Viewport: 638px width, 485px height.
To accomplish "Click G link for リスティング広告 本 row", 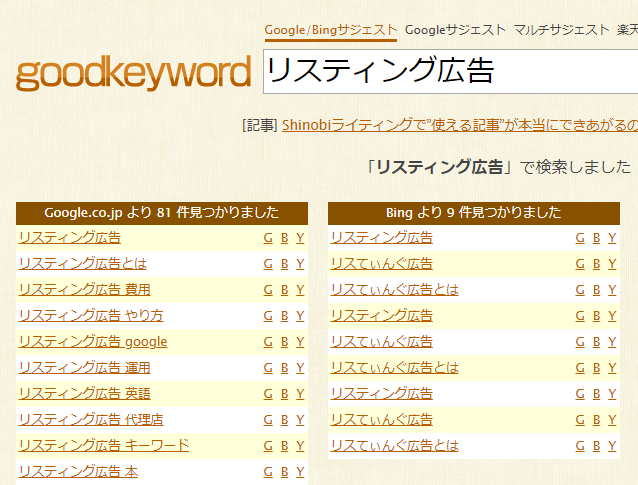I will [268, 472].
